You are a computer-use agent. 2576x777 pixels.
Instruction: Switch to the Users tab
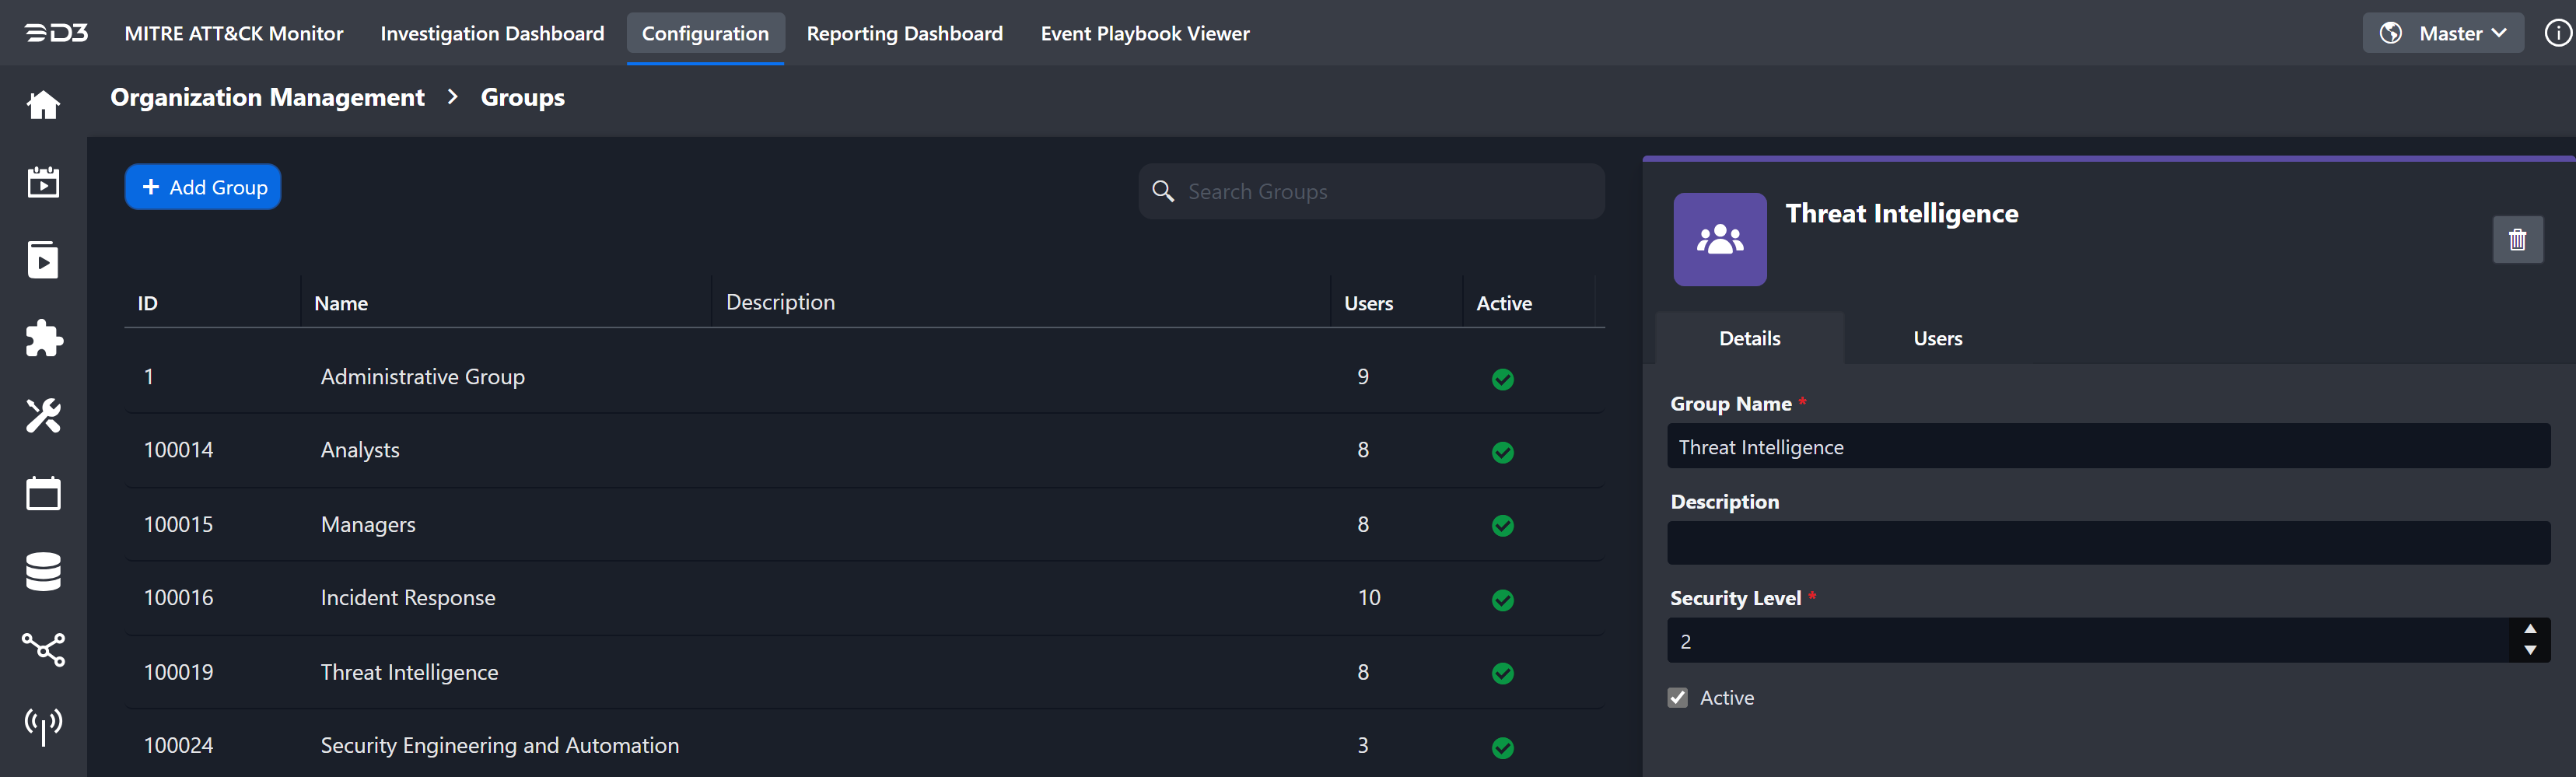point(1937,338)
